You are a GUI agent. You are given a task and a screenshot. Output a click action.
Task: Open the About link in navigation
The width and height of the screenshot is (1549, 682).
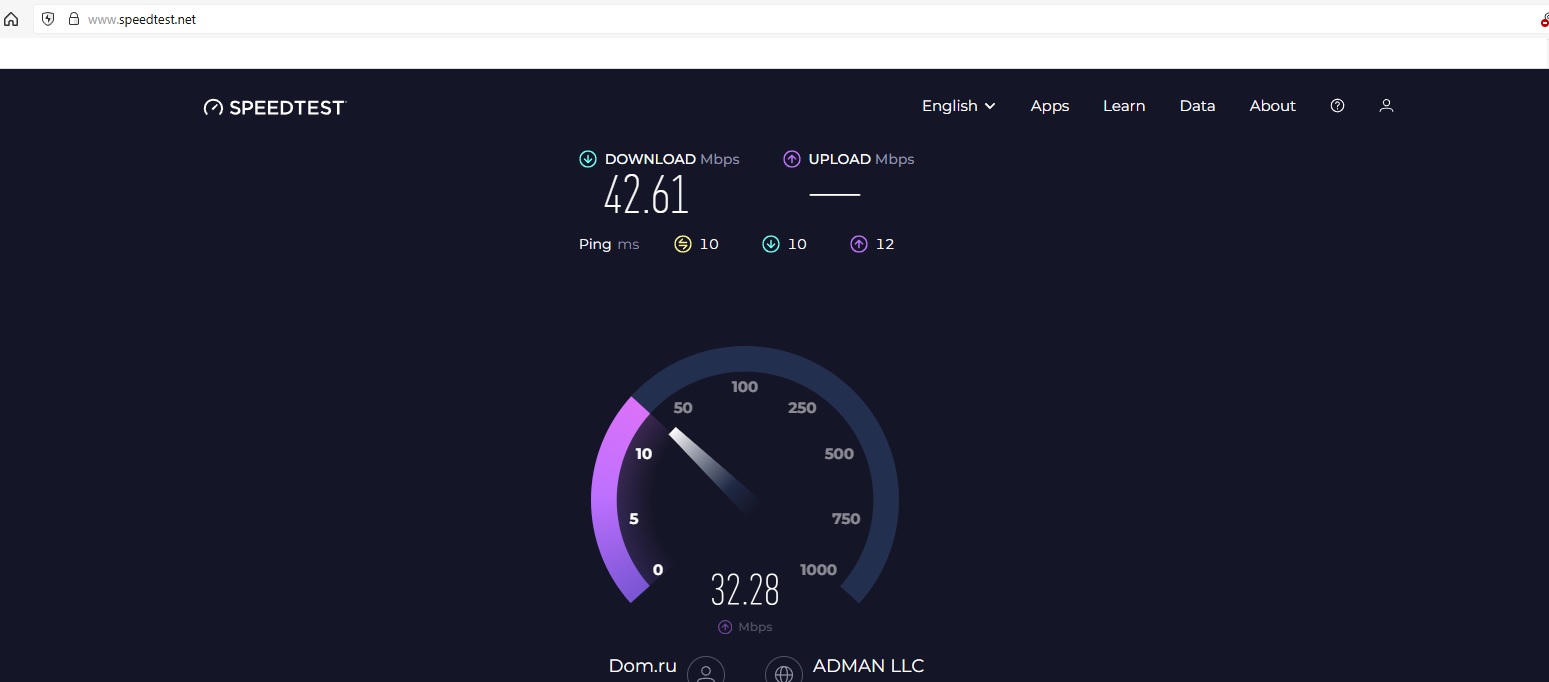1272,106
